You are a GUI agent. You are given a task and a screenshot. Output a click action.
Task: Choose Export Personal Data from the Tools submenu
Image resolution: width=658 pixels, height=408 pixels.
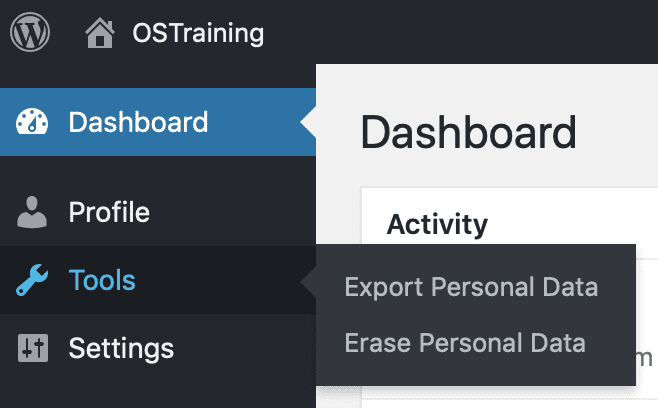pos(471,288)
